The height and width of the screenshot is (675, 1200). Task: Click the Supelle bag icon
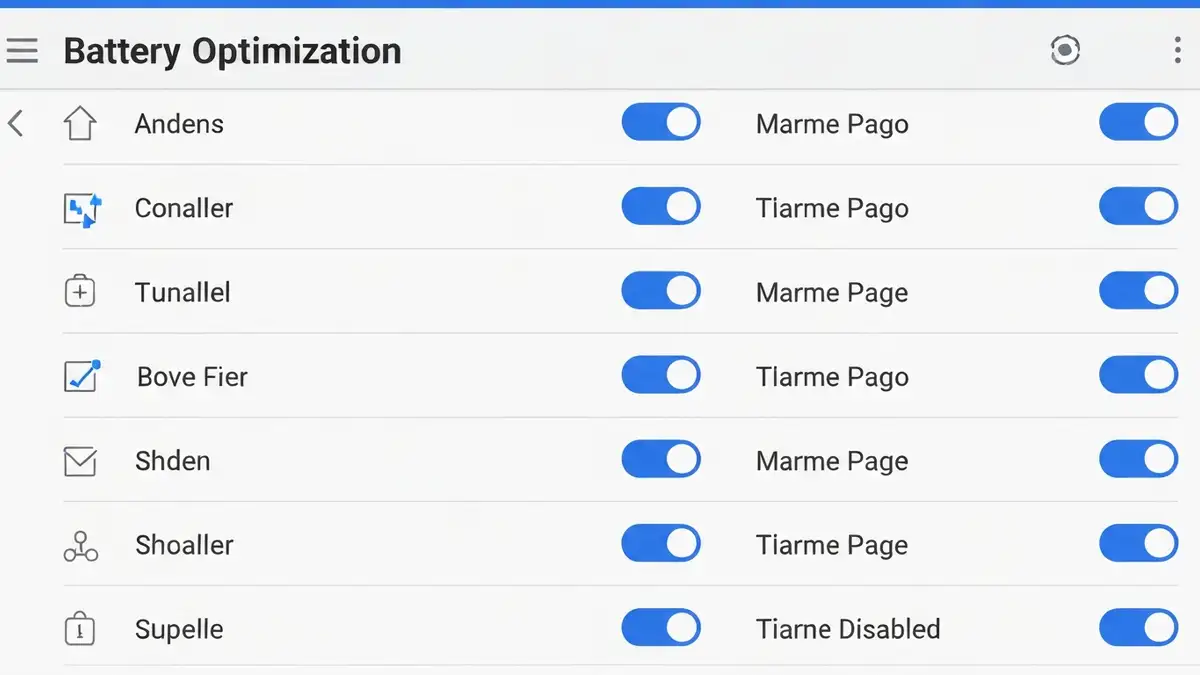coord(80,629)
